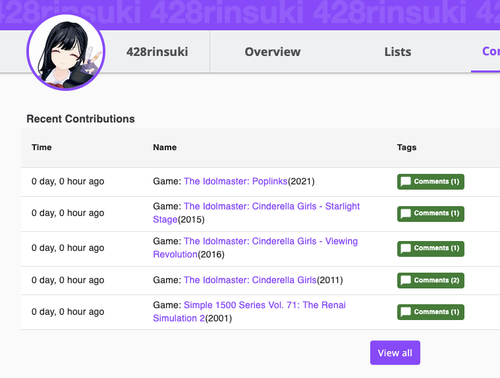
Task: Click the Tags column header
Action: coord(407,147)
